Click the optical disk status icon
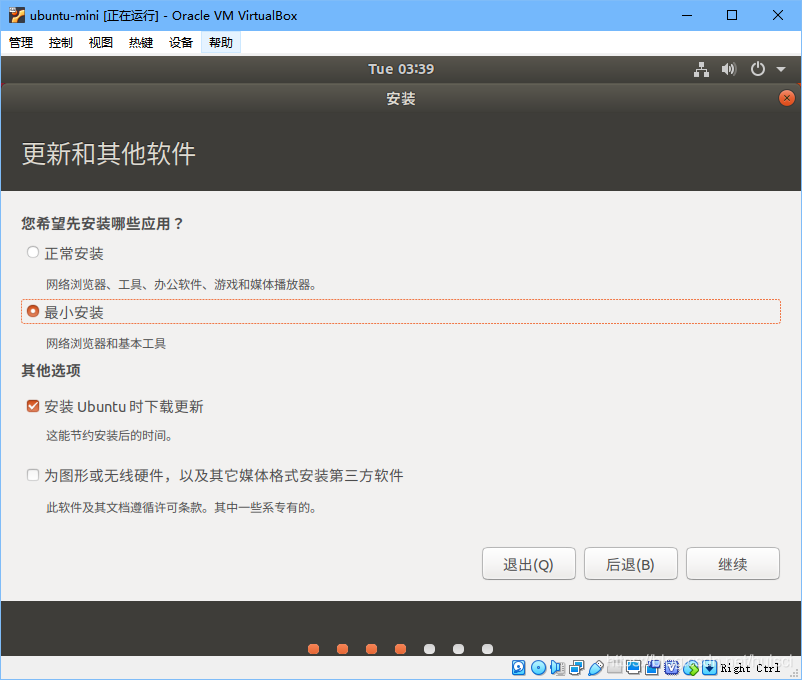This screenshot has width=802, height=680. pyautogui.click(x=538, y=667)
